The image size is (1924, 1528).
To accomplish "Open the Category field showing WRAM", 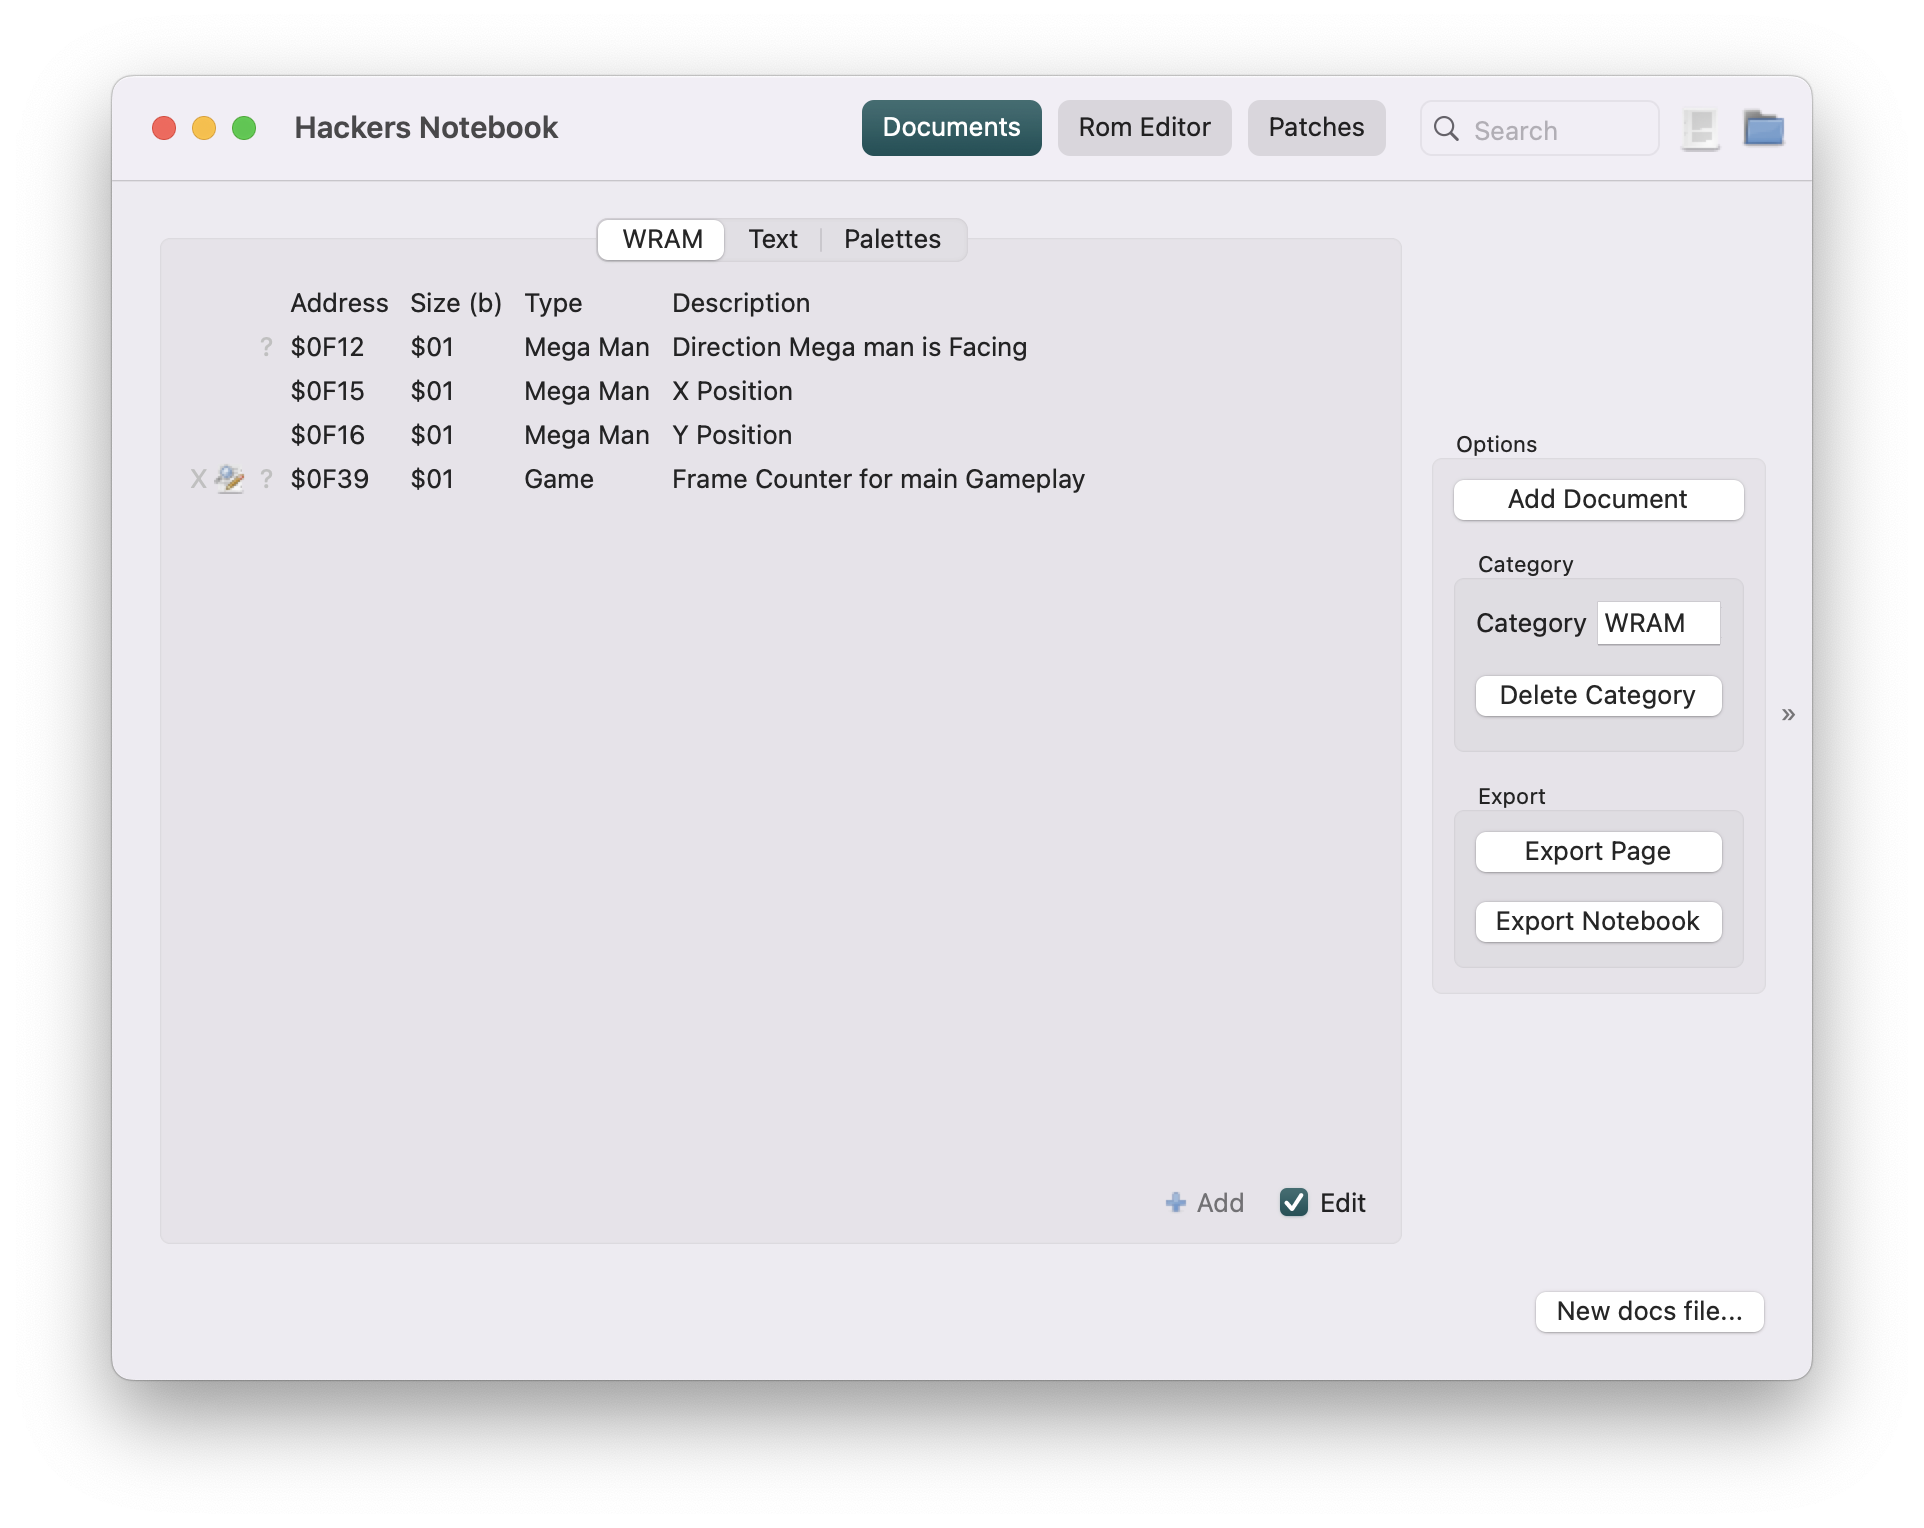I will 1658,623.
